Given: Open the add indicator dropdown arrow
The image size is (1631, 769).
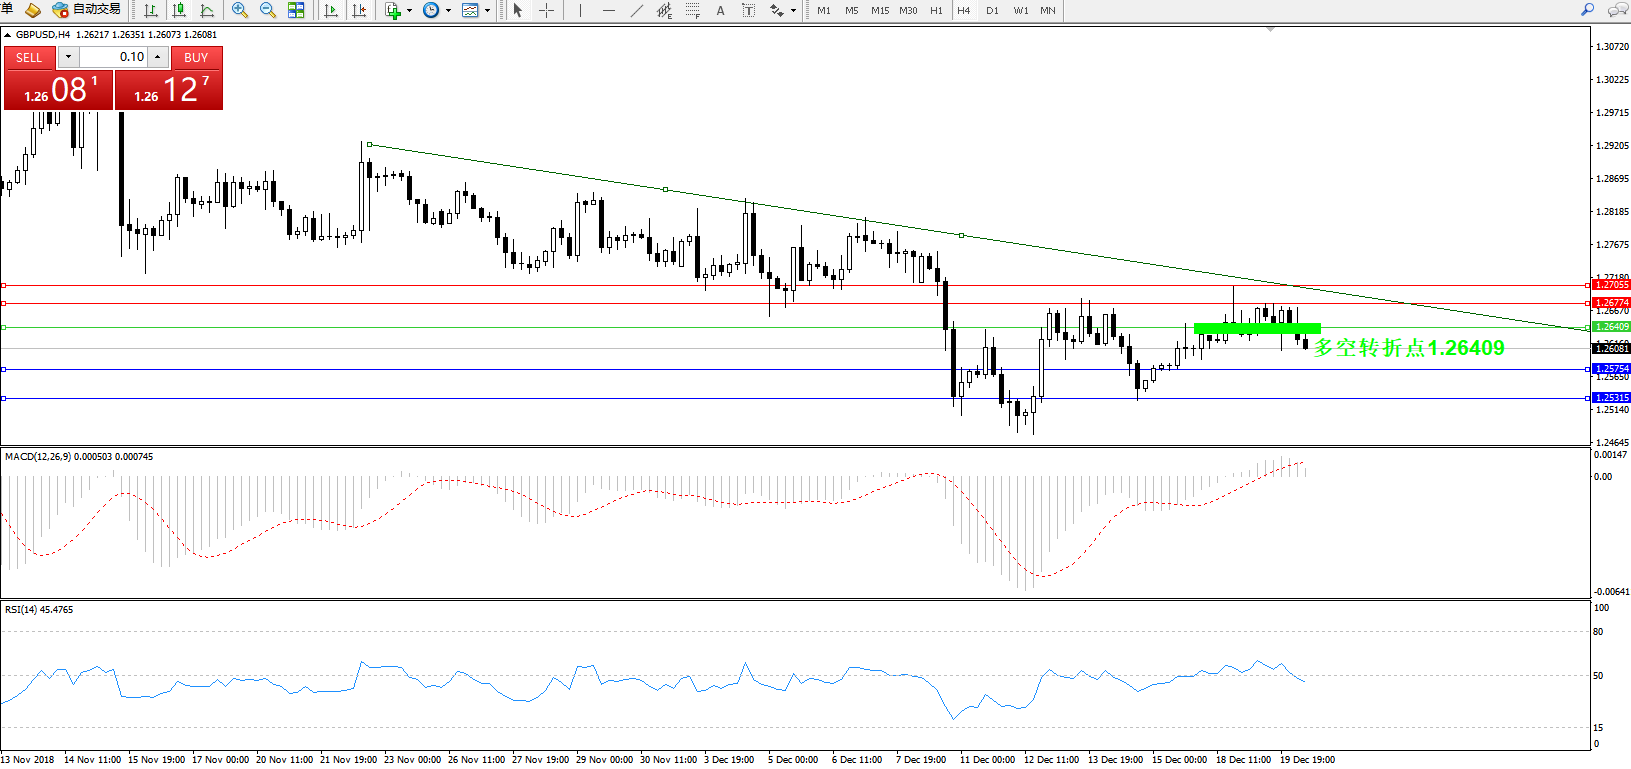Looking at the screenshot, I should [x=409, y=11].
